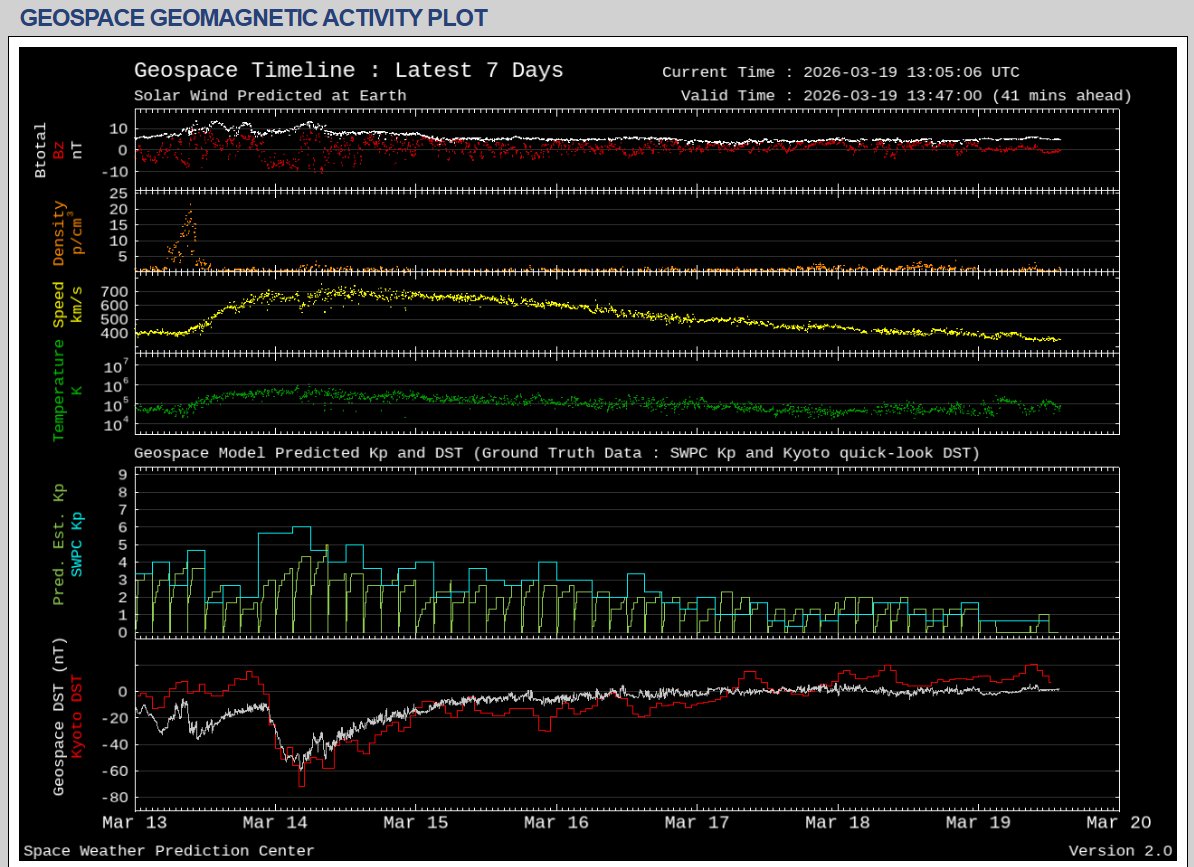Select the cyan SWPC Kp legend label
This screenshot has height=867, width=1194.
click(77, 544)
